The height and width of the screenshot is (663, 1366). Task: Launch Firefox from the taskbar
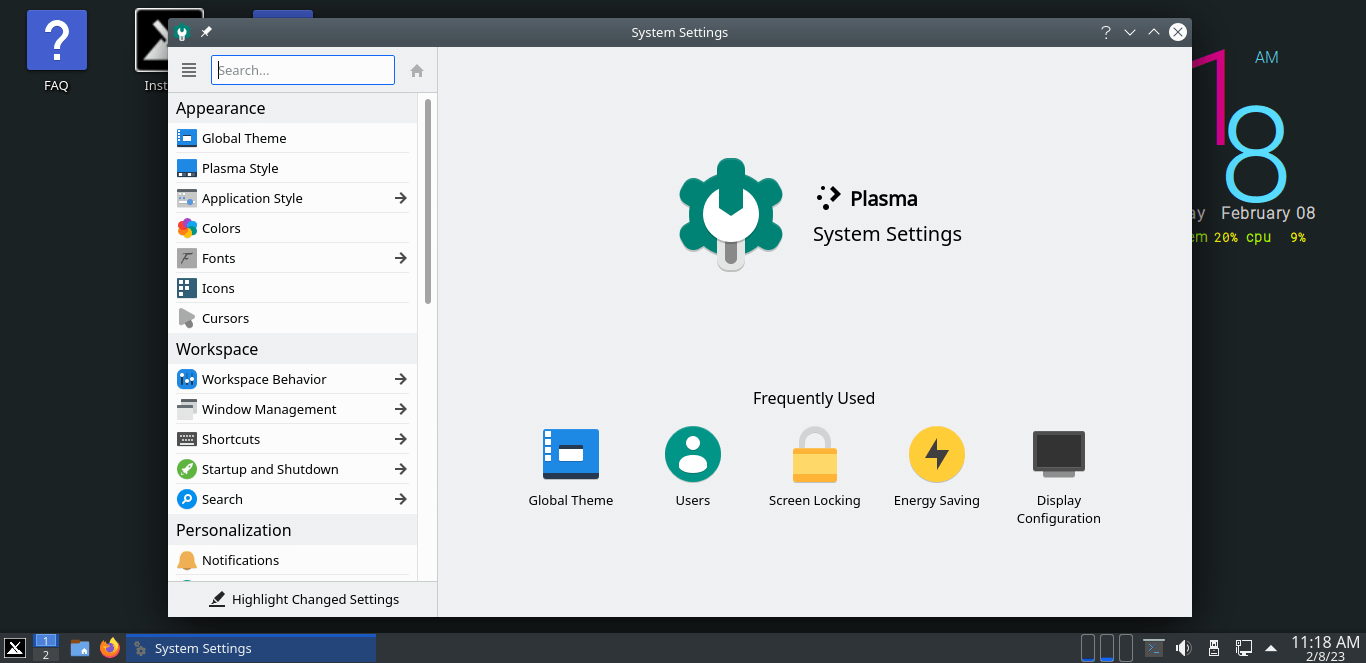pyautogui.click(x=109, y=648)
